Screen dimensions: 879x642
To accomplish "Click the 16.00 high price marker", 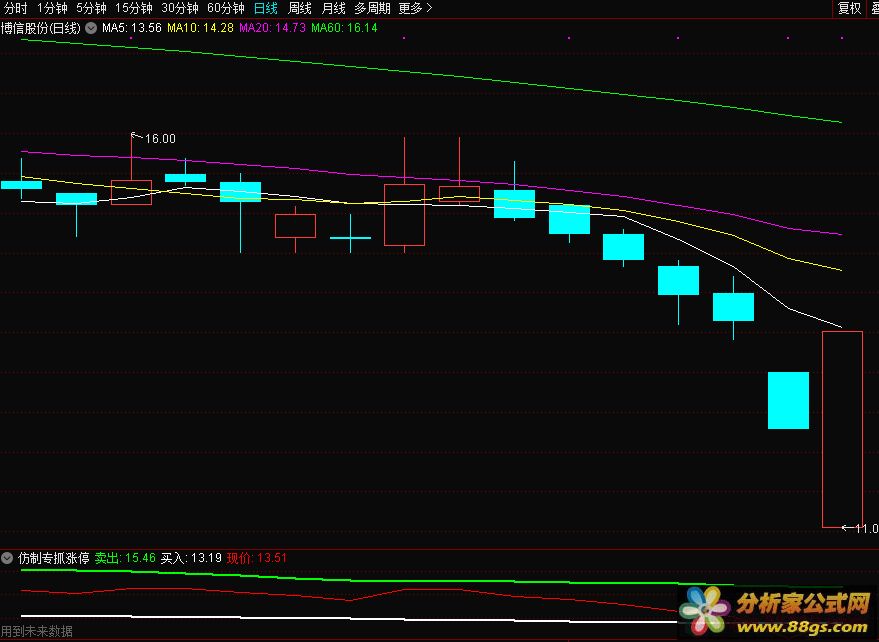I will pyautogui.click(x=160, y=138).
